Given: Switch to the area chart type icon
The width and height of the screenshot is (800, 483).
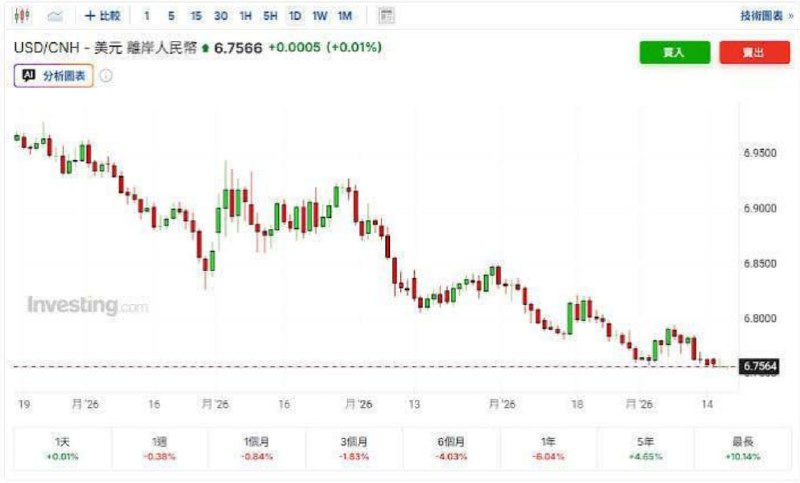Looking at the screenshot, I should (55, 16).
